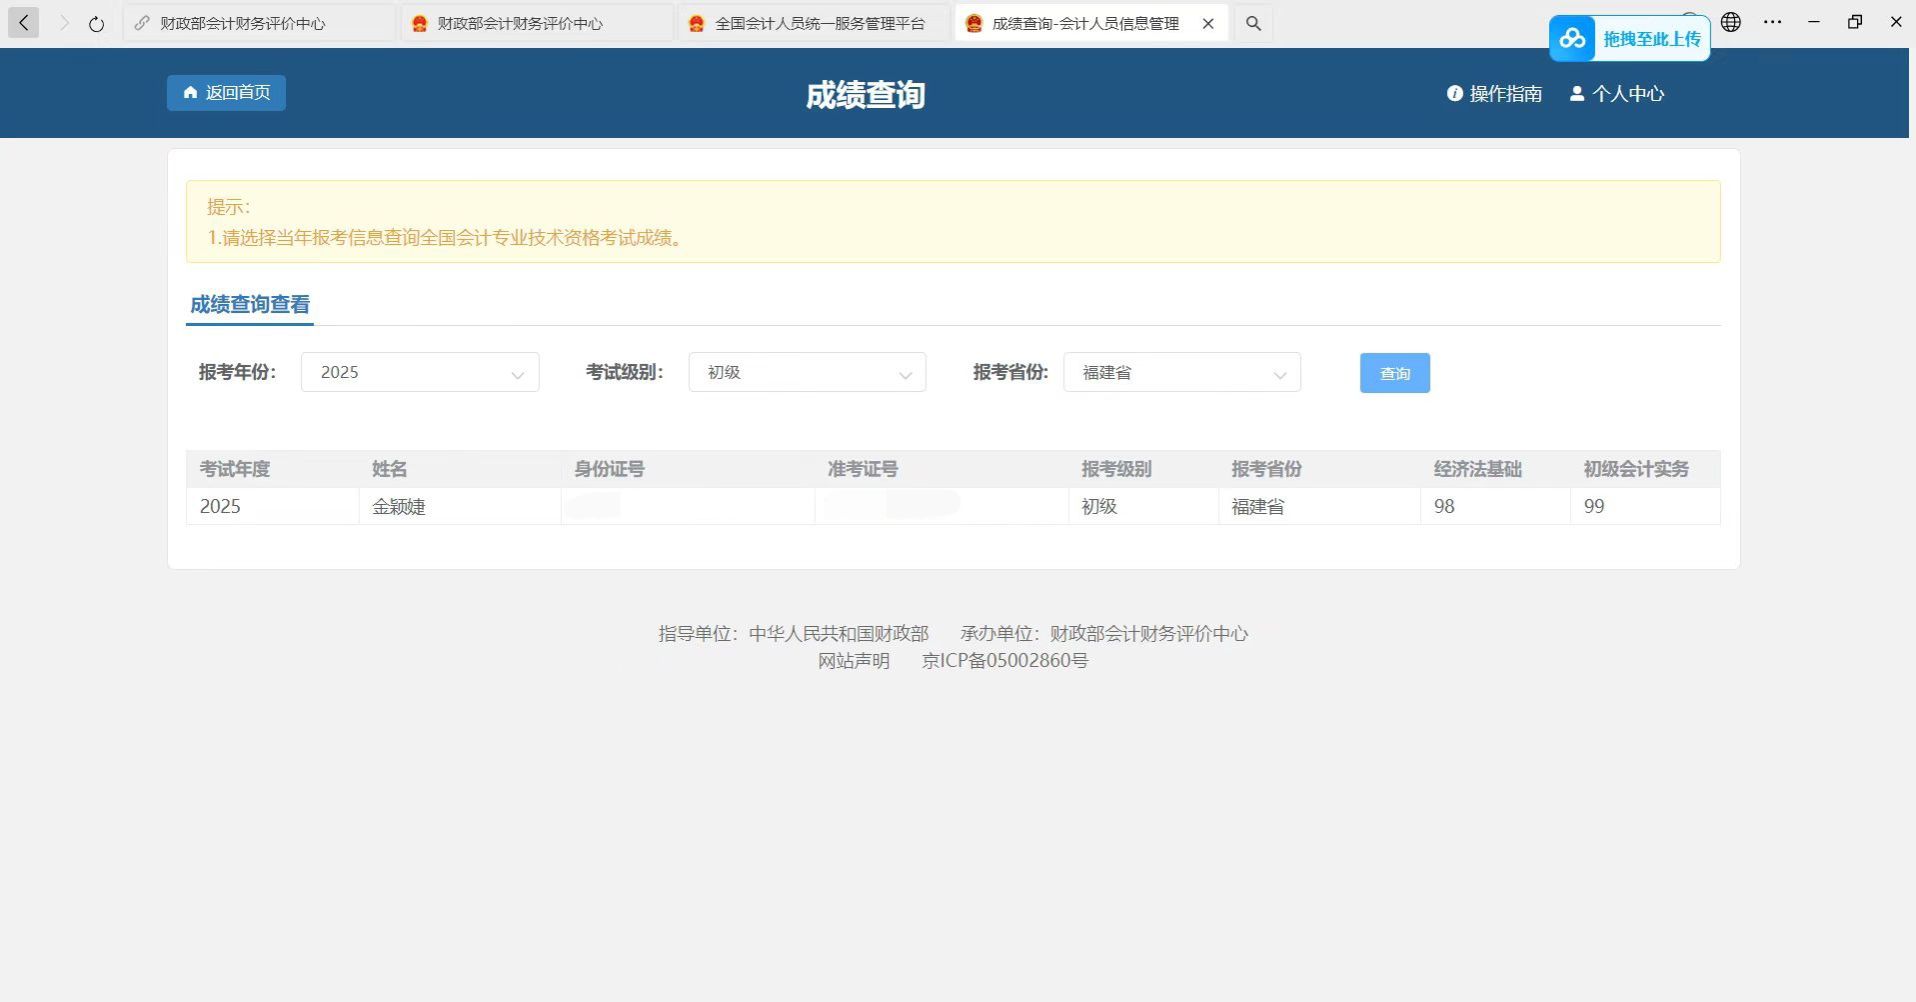
Task: Click the 京ICP备05002860号 footer link
Action: [x=1004, y=661]
